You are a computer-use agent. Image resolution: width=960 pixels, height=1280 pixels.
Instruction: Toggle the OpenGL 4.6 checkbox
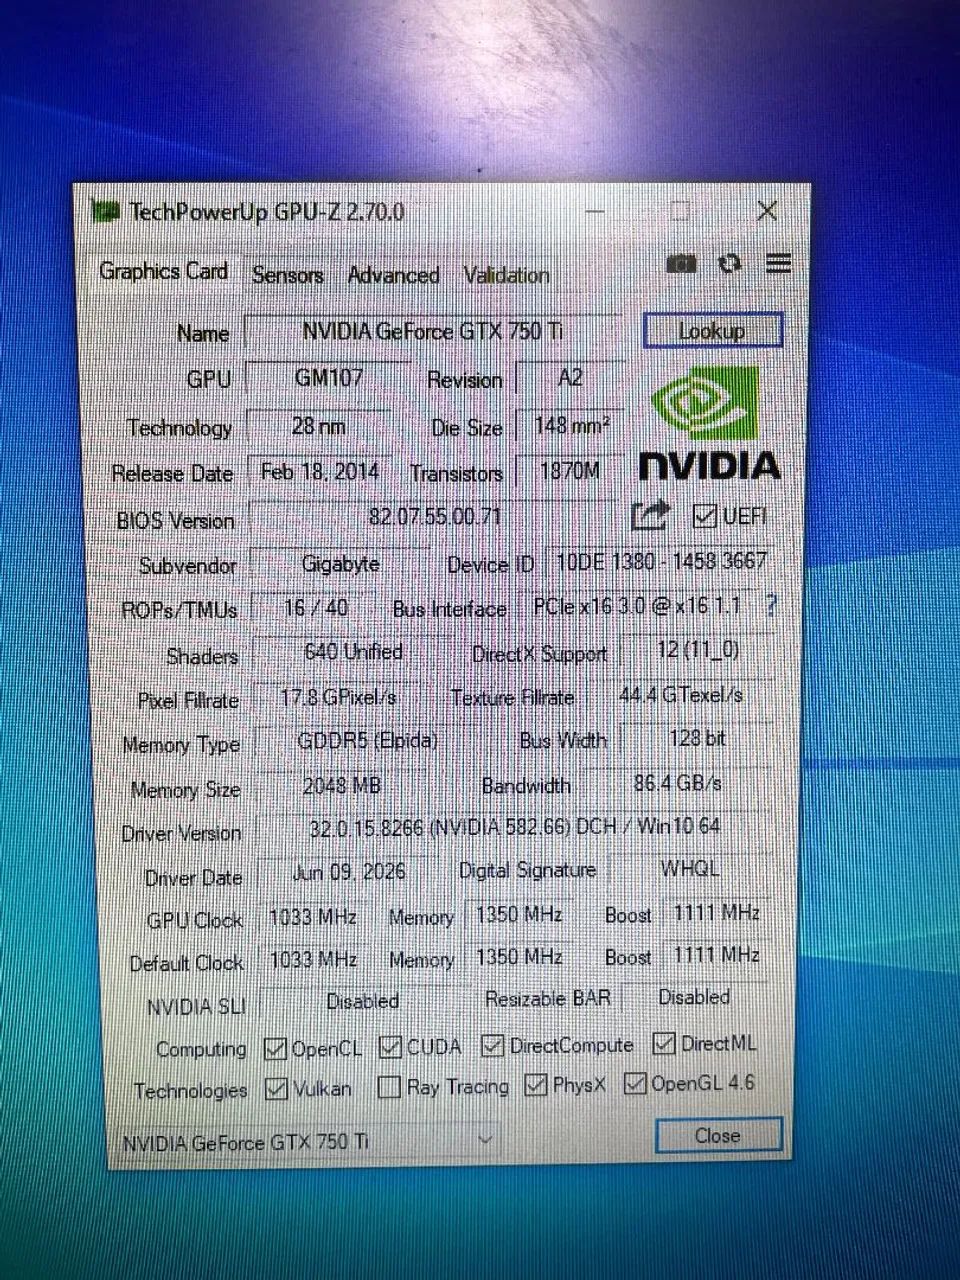634,1083
